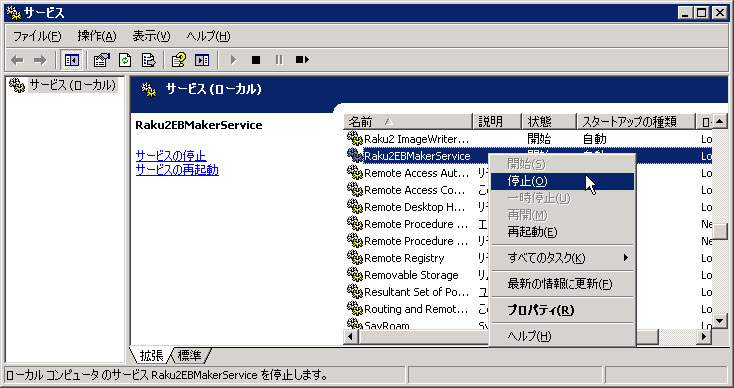
Task: Select the Removable Storage service name
Action: tap(411, 275)
